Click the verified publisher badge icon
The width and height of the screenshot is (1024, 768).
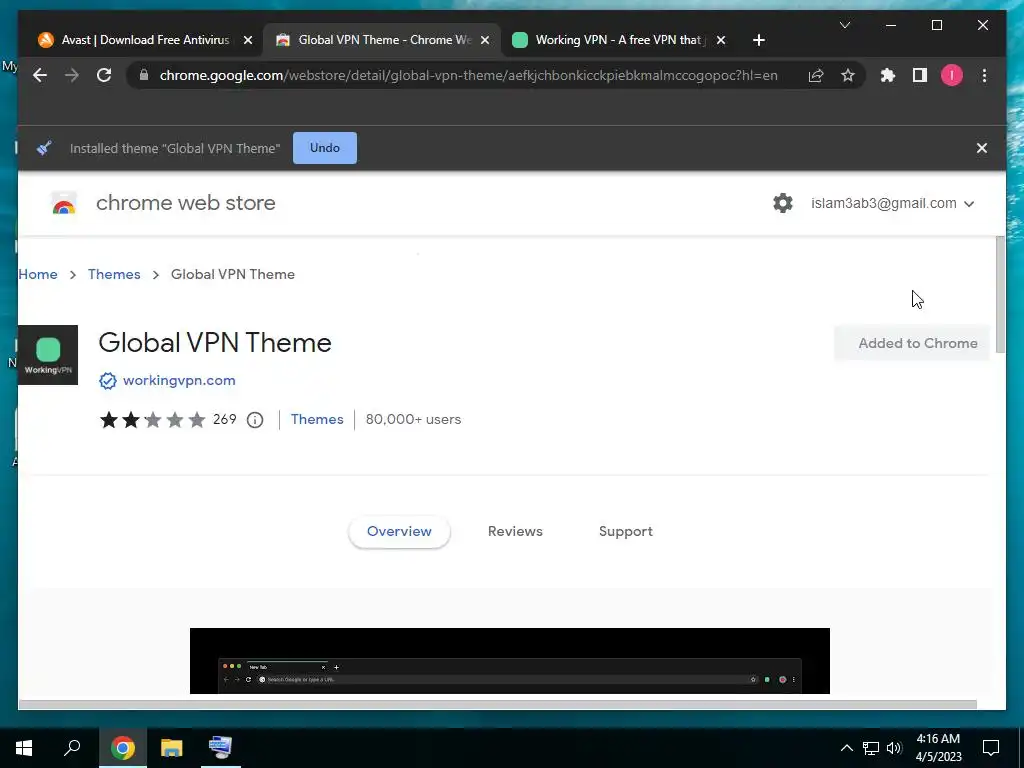108,381
